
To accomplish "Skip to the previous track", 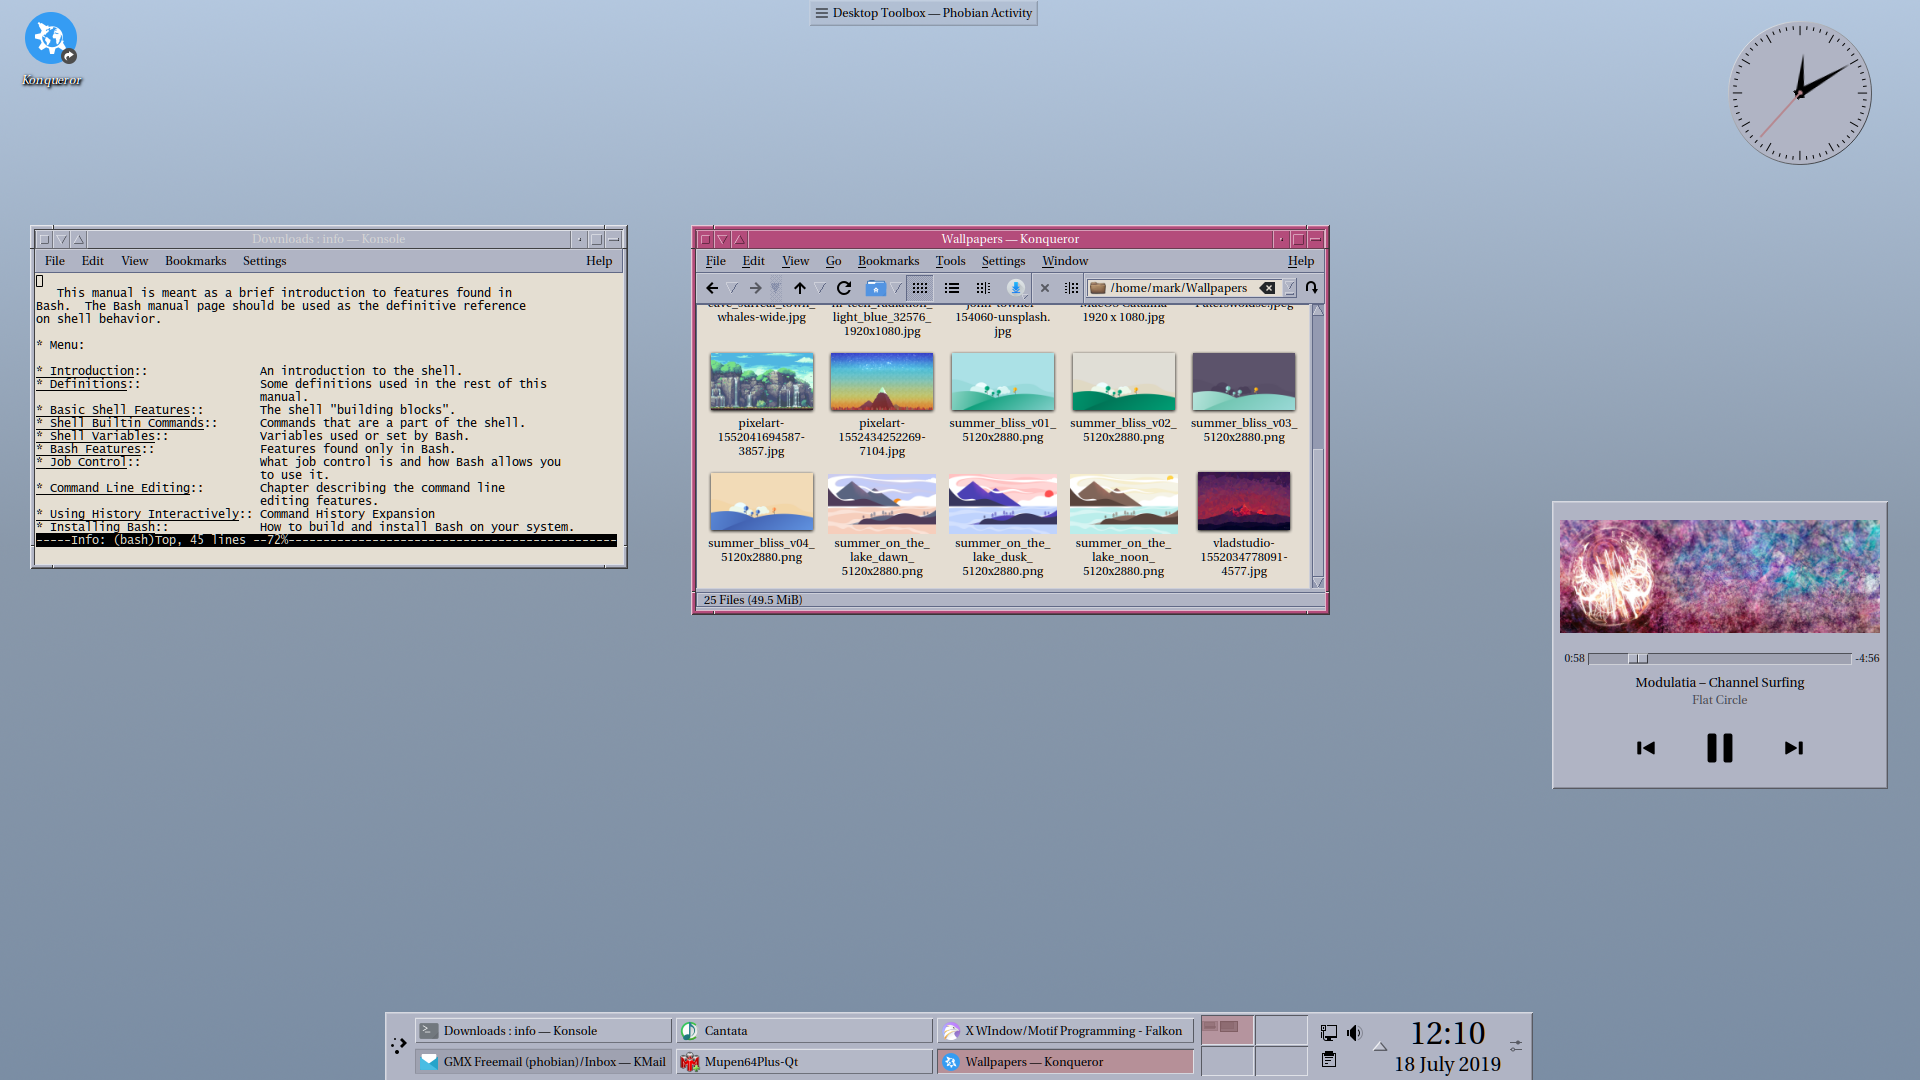I will tap(1646, 748).
